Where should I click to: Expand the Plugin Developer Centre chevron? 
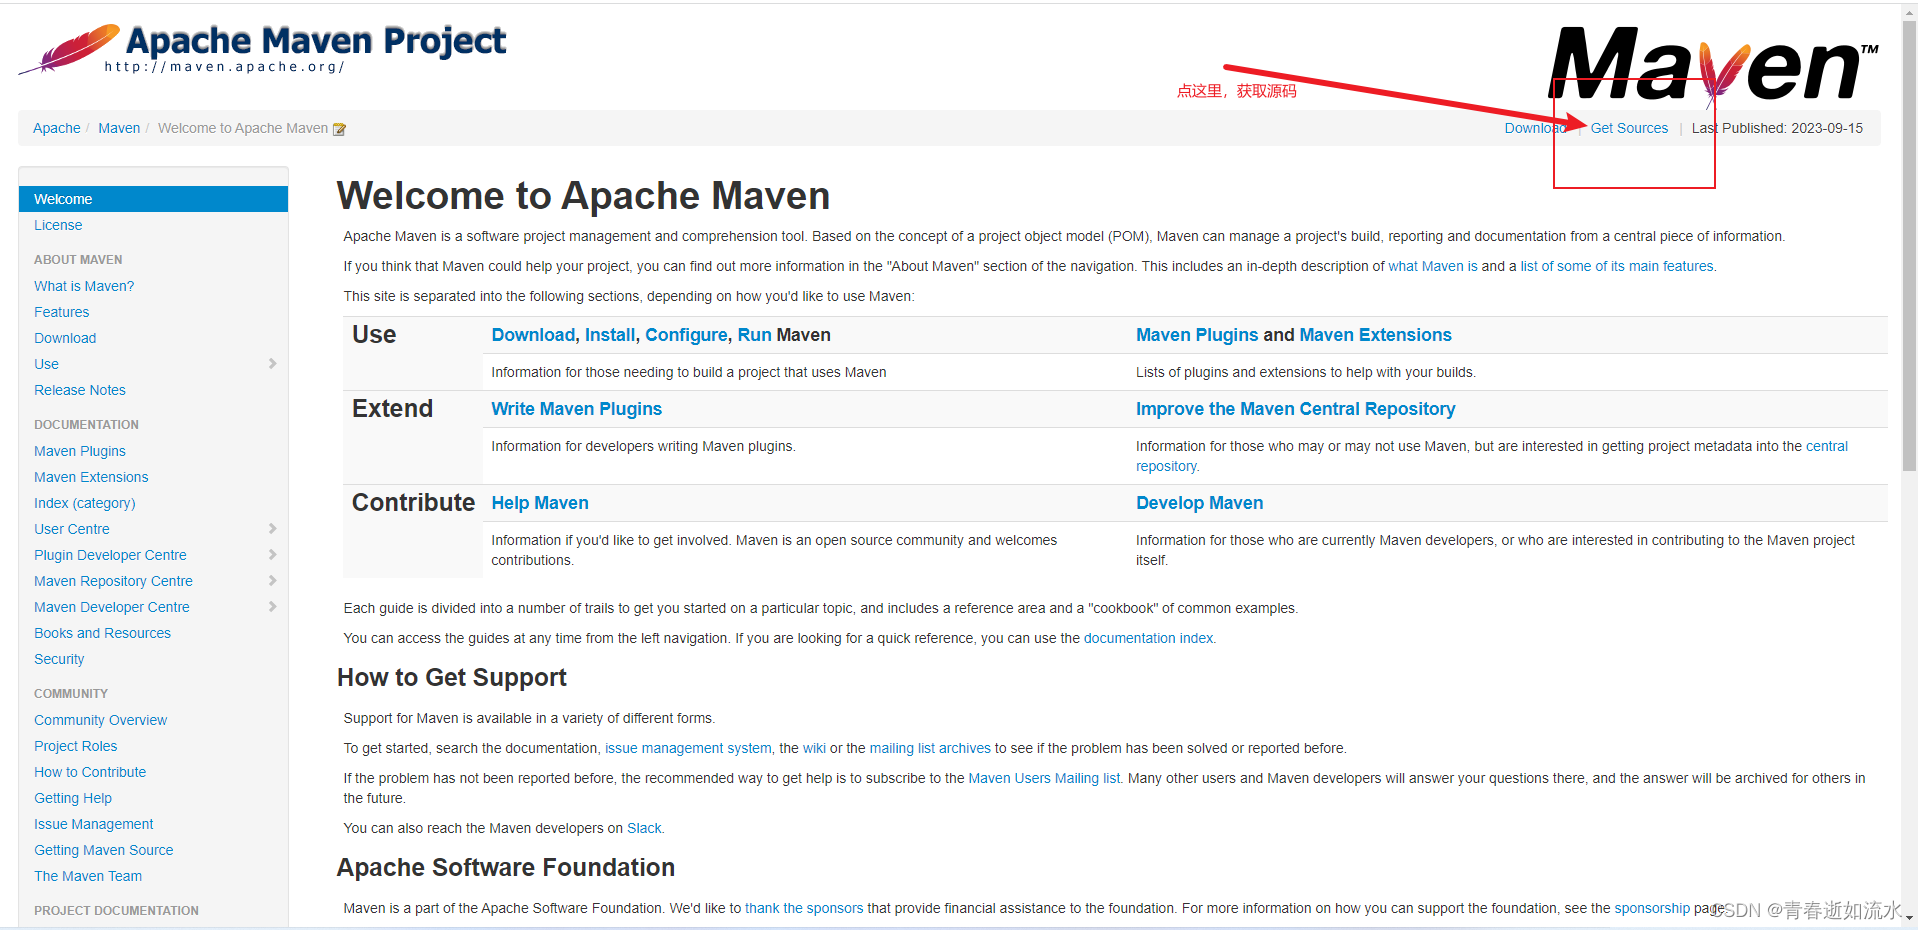point(272,555)
